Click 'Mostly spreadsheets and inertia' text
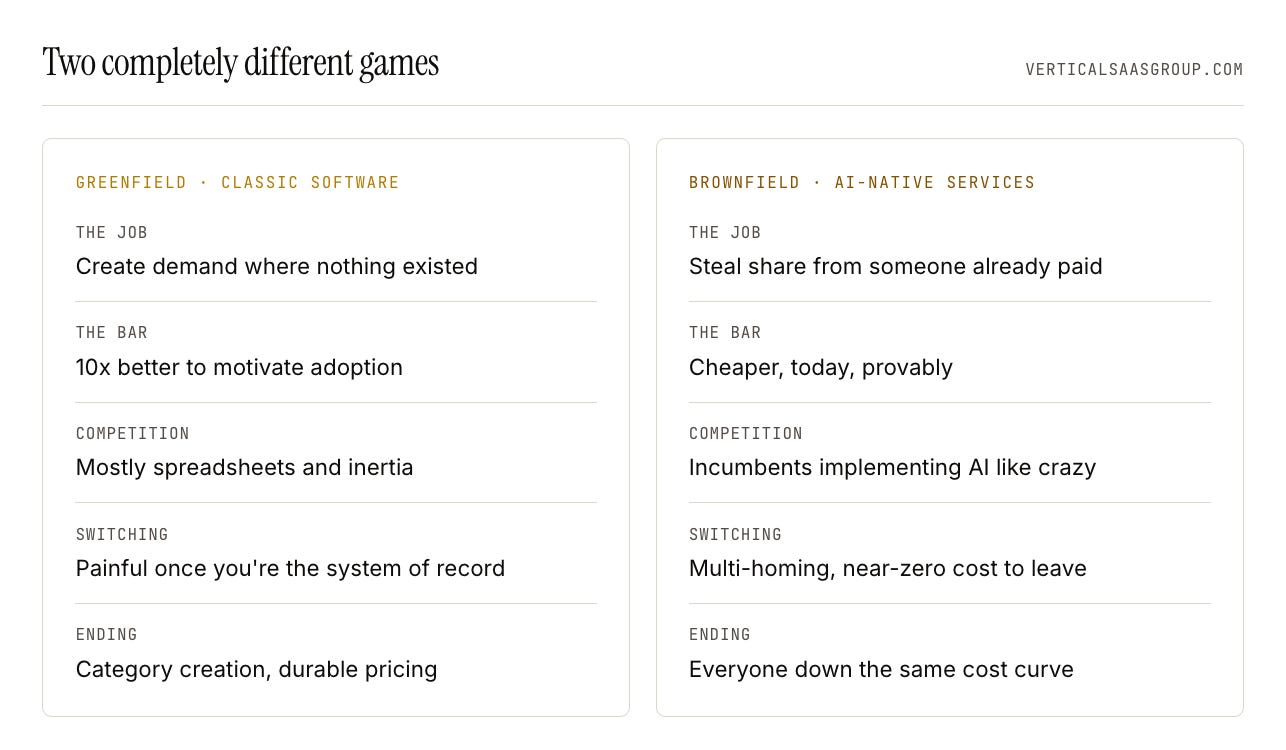Image resolution: width=1286 pixels, height=750 pixels. (x=245, y=467)
